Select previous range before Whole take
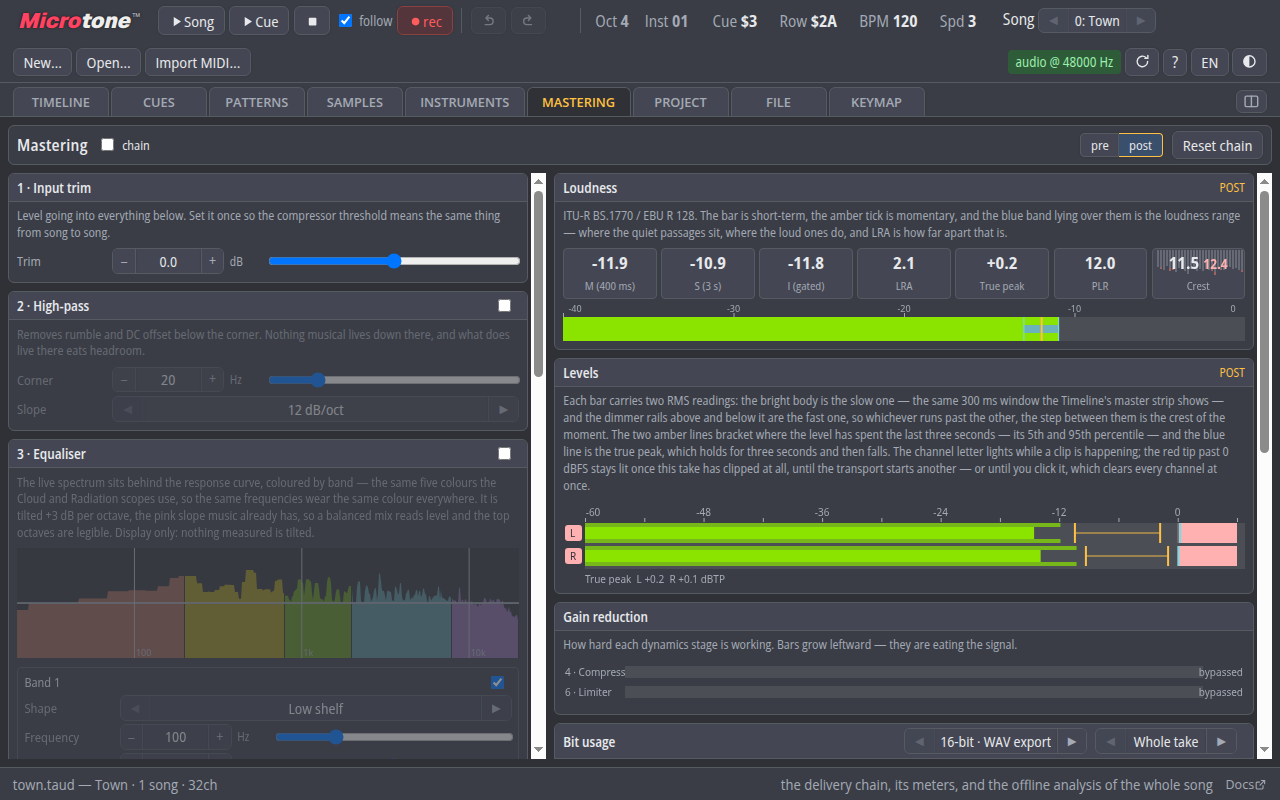 1110,742
